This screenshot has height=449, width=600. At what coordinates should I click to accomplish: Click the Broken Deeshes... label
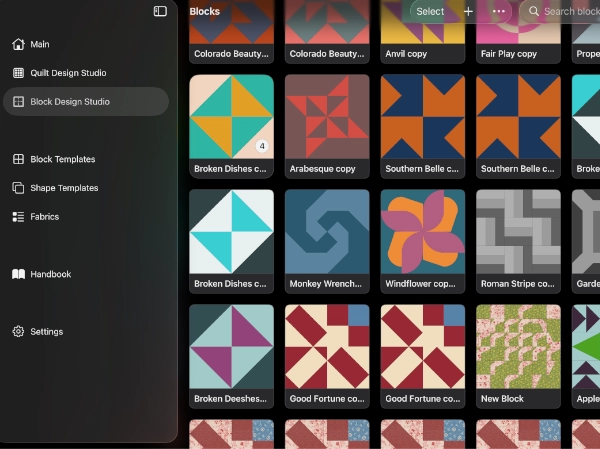pos(230,398)
